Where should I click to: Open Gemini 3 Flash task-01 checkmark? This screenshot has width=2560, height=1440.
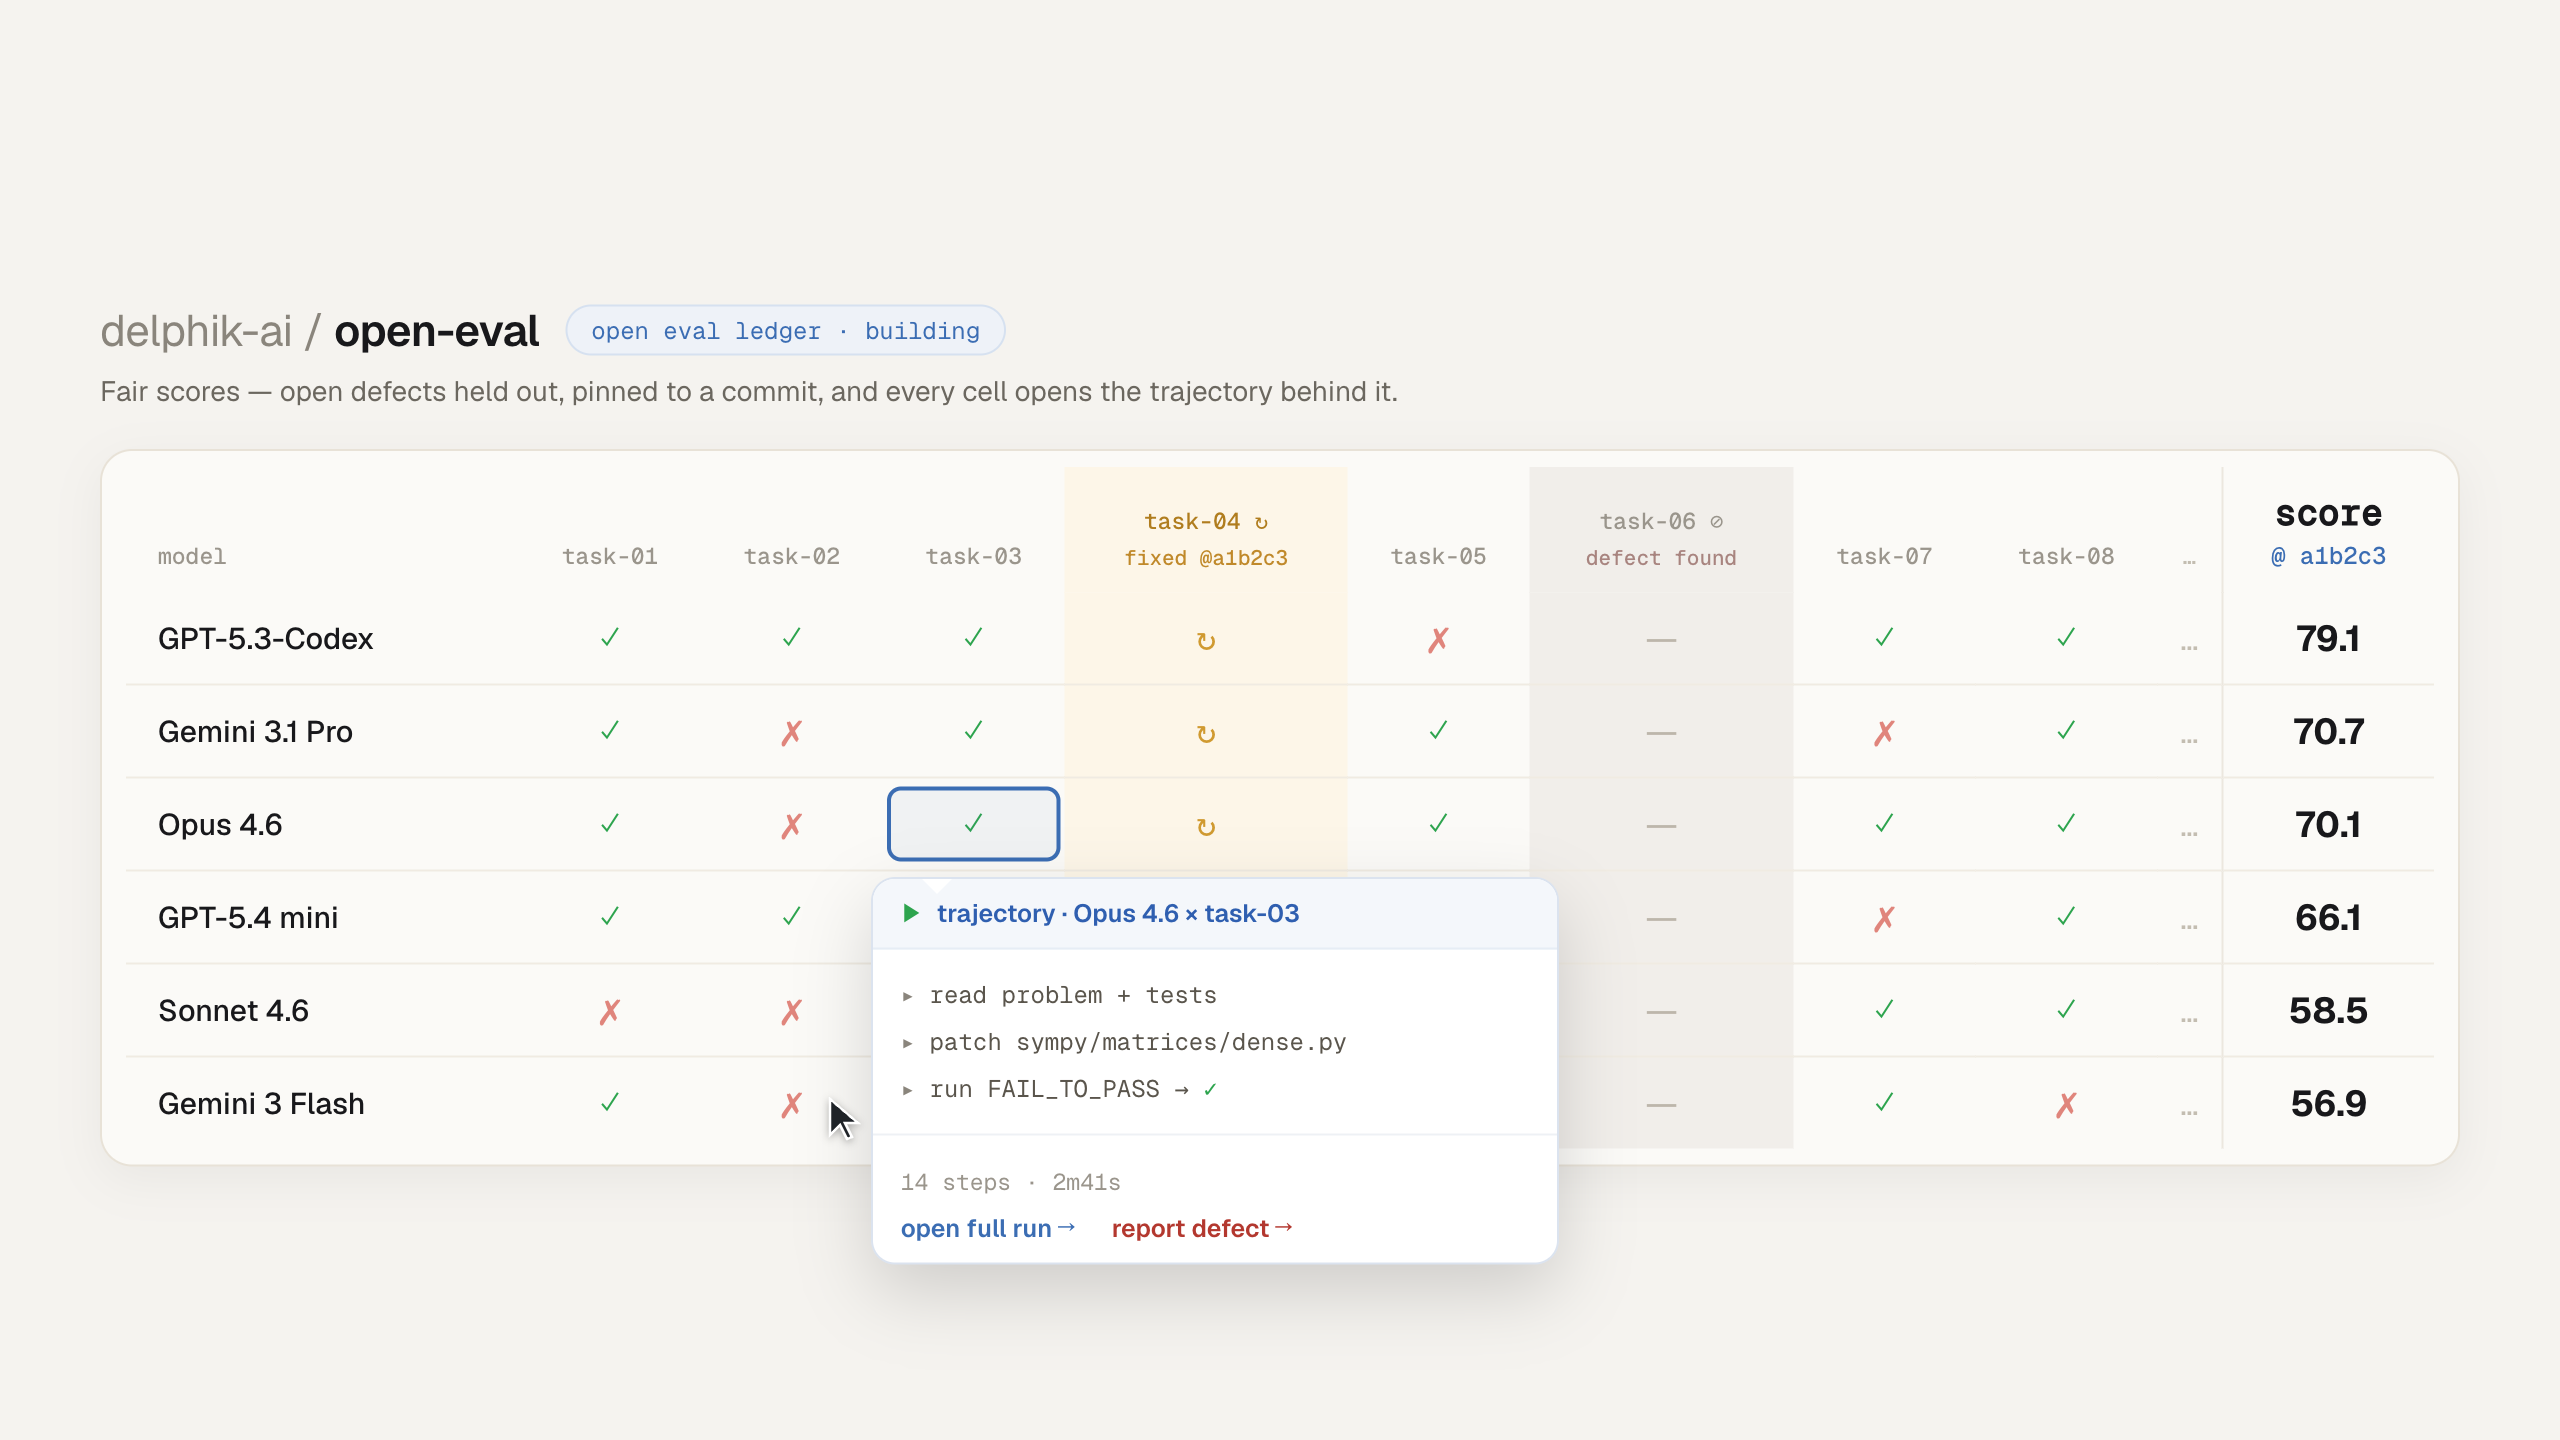pos(610,1103)
